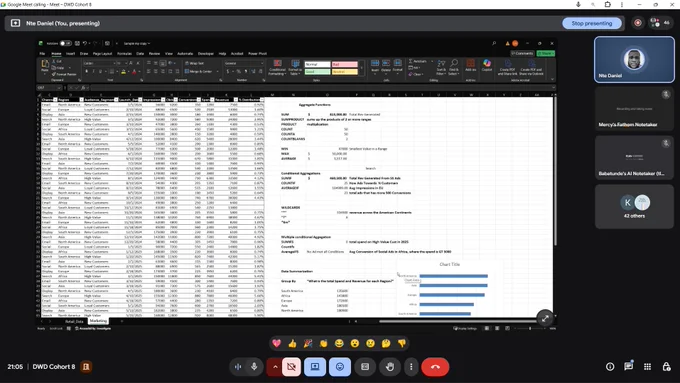This screenshot has height=383, width=680.
Task: Switch to the Retail_Data sheet tab
Action: (74, 321)
